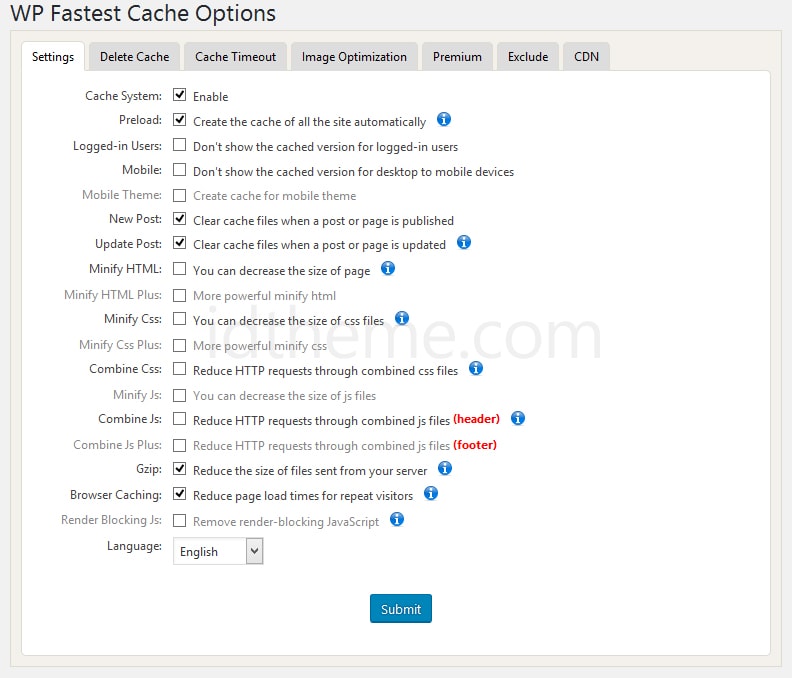Click 'Clear cache files when a post or page is published'
792x678 pixels.
323,221
